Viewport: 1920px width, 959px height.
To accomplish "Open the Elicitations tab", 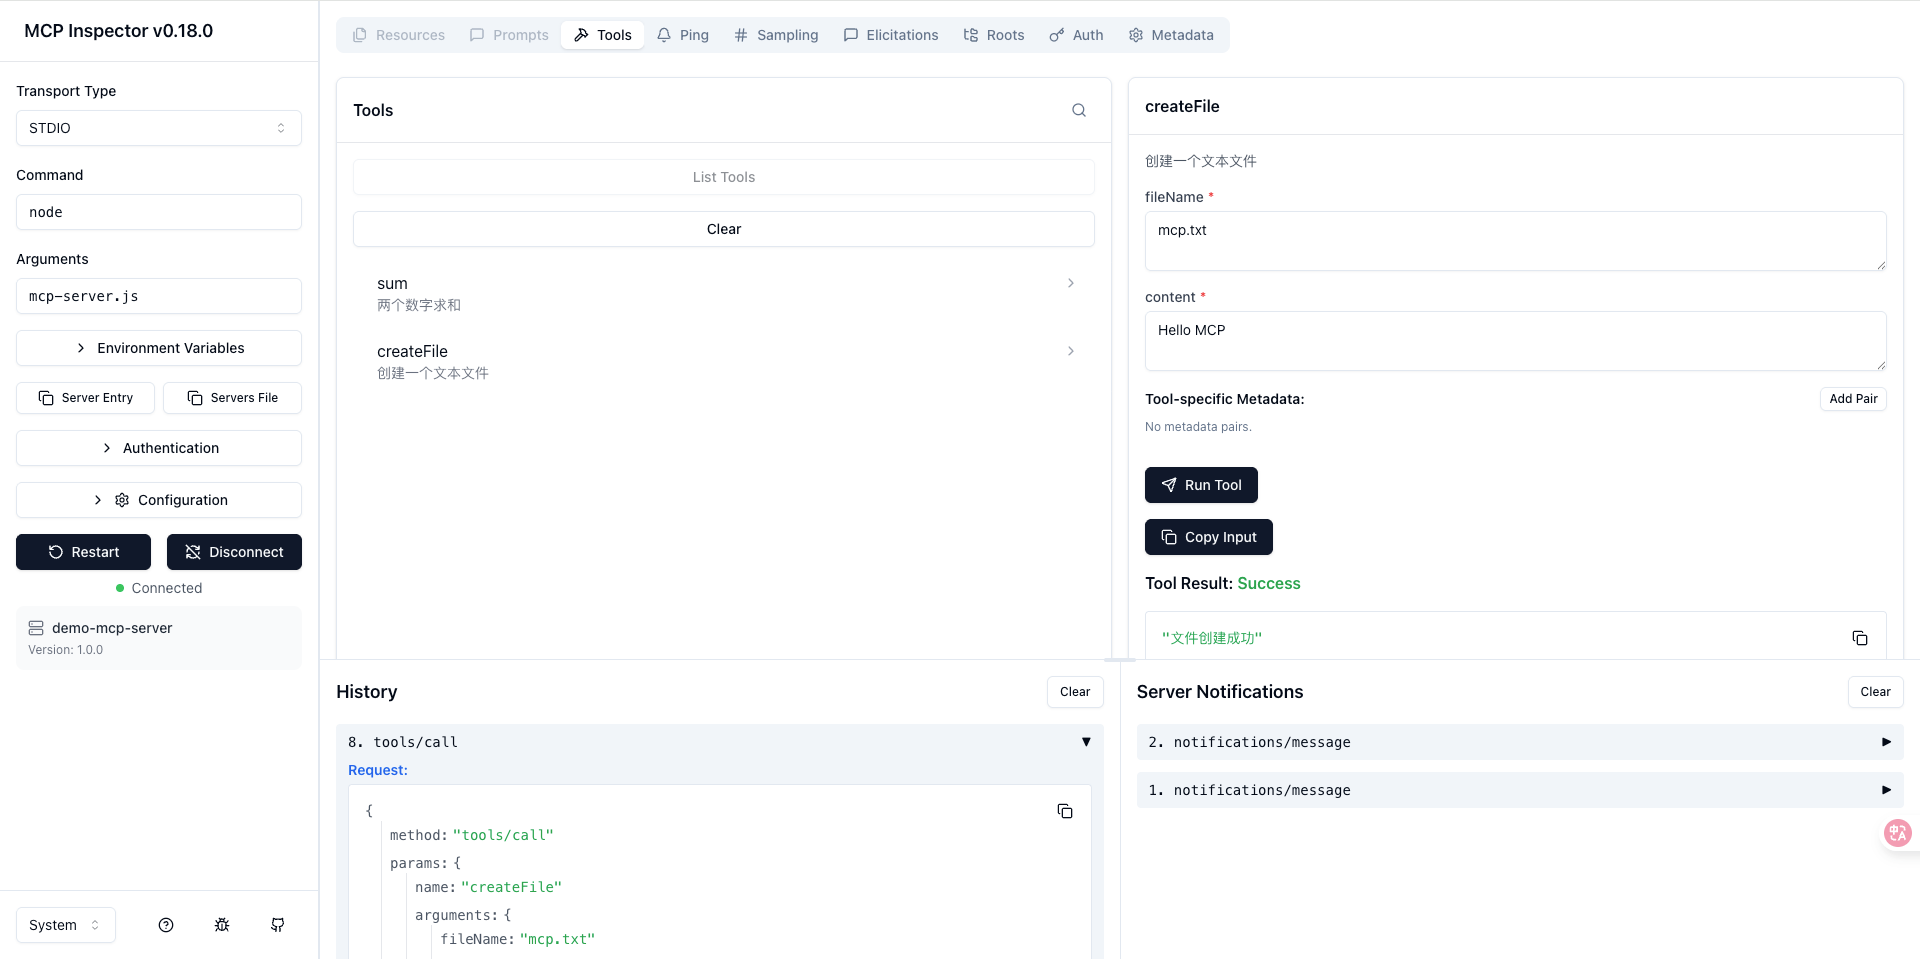I will (x=891, y=35).
